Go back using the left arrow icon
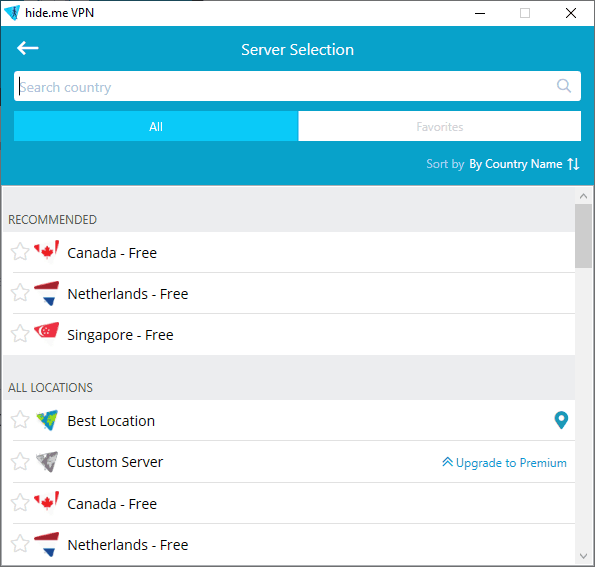The width and height of the screenshot is (595, 567). click(28, 48)
